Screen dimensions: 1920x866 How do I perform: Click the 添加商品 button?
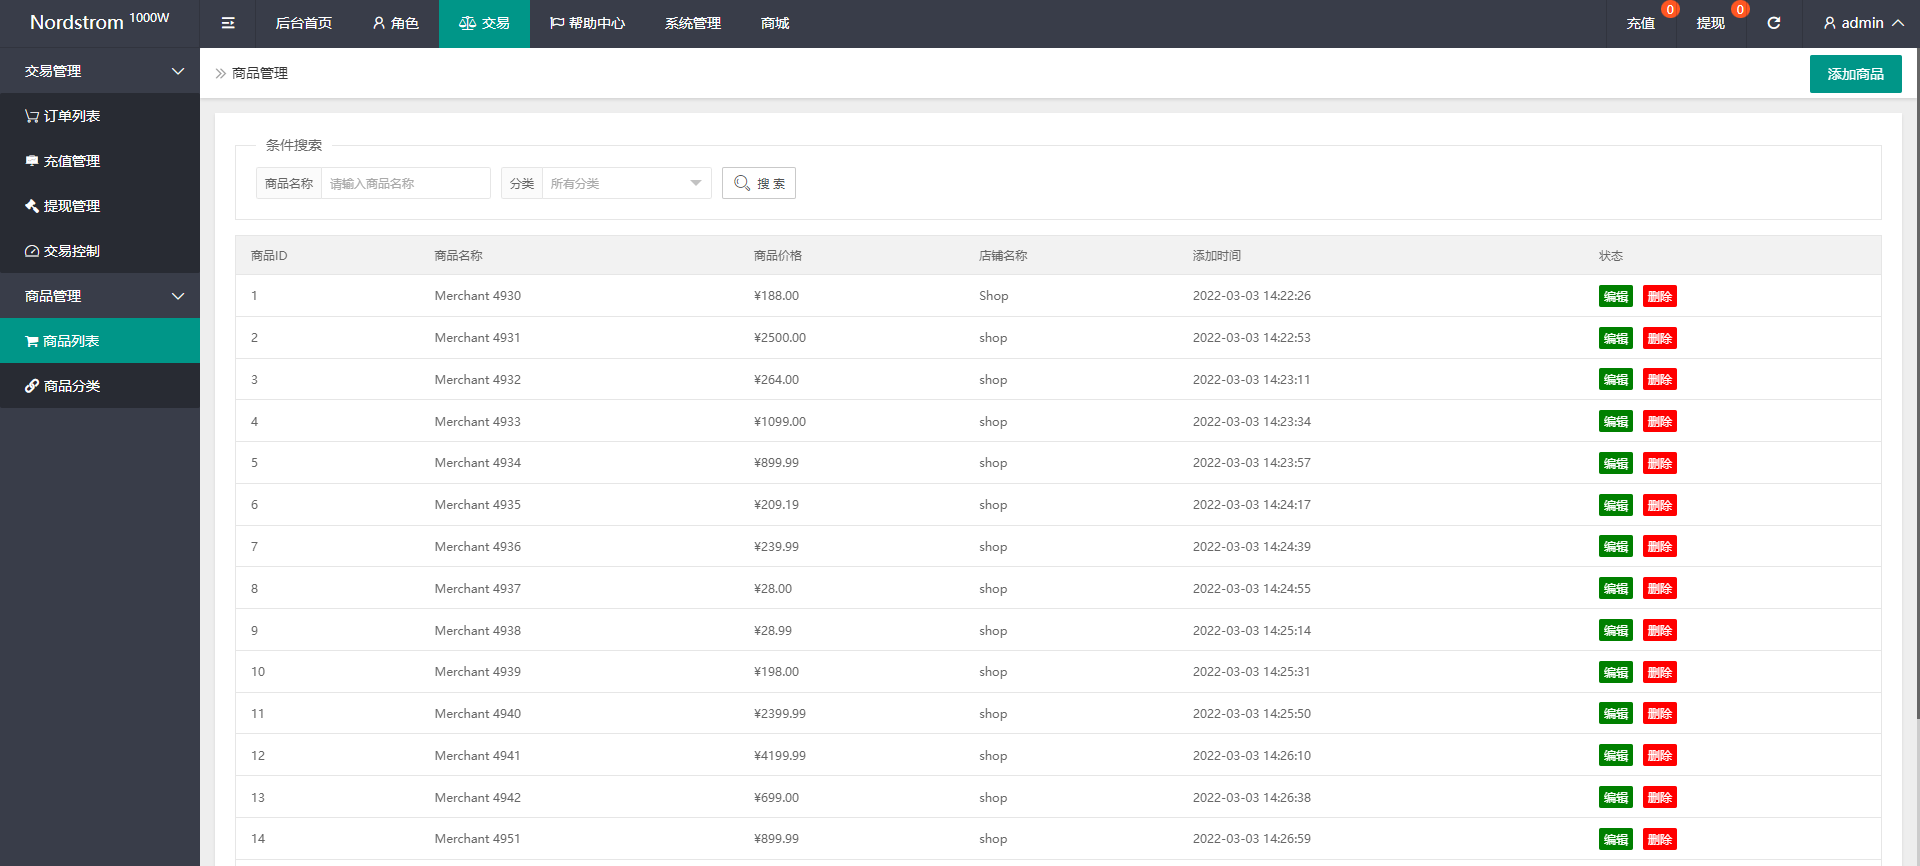pyautogui.click(x=1855, y=74)
